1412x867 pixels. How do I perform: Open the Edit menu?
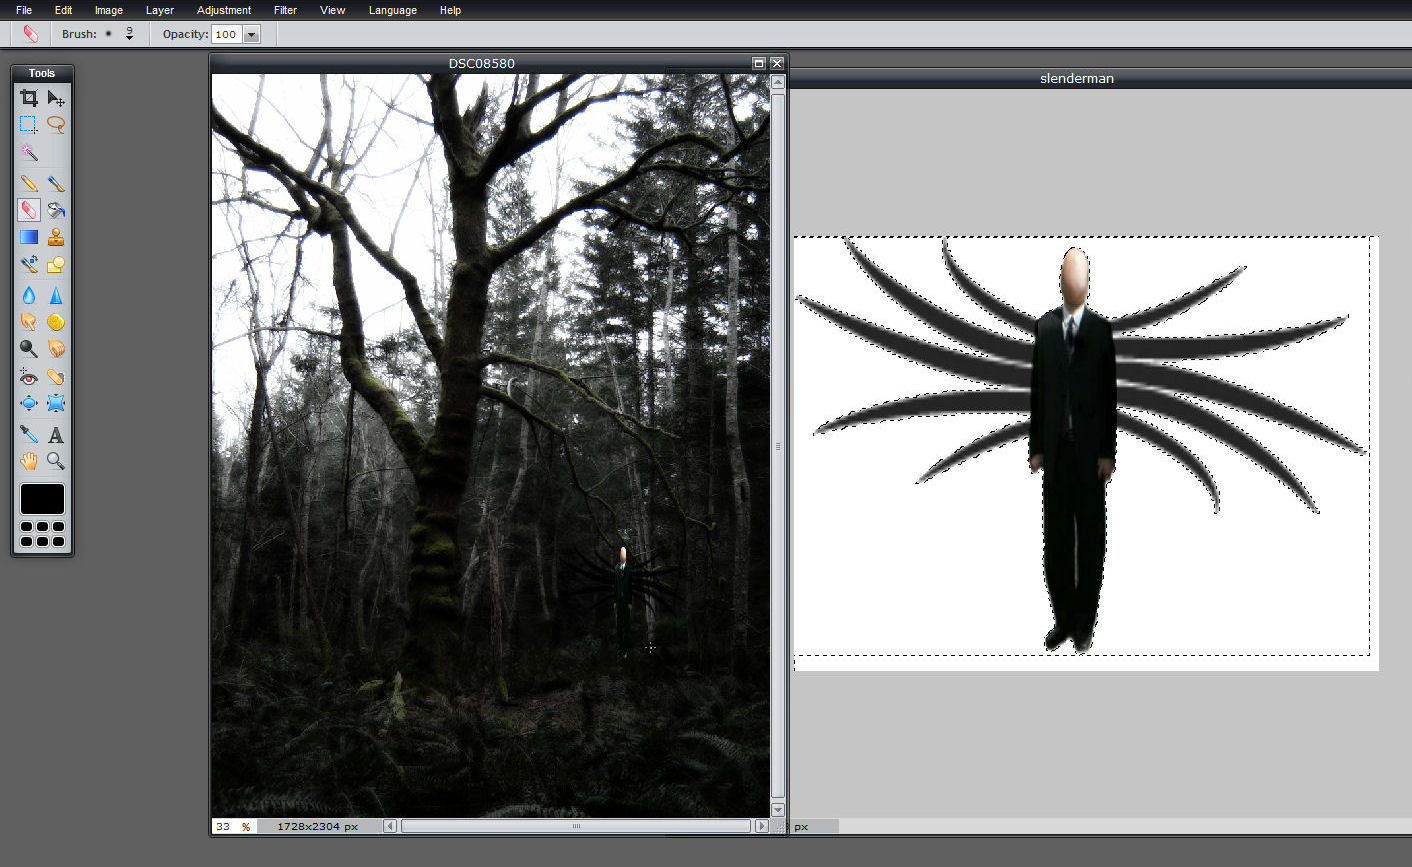(x=63, y=10)
